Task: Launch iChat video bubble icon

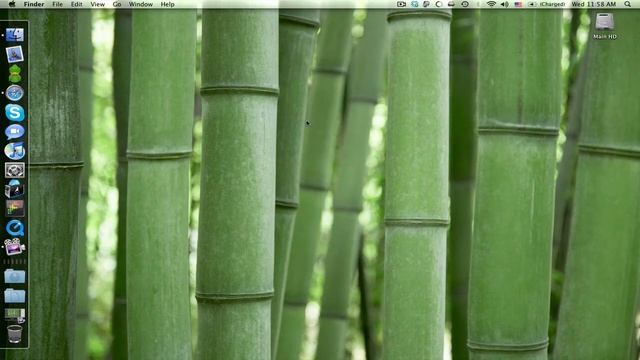Action: pyautogui.click(x=15, y=132)
